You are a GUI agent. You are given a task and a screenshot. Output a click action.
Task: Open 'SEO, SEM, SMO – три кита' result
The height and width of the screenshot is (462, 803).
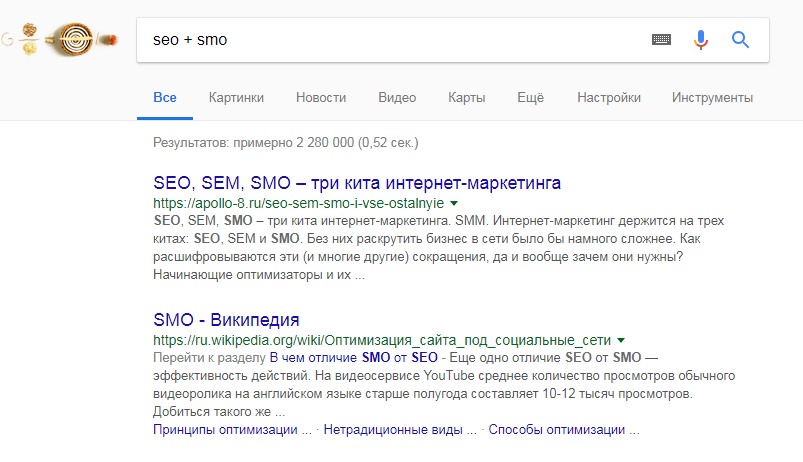[357, 183]
